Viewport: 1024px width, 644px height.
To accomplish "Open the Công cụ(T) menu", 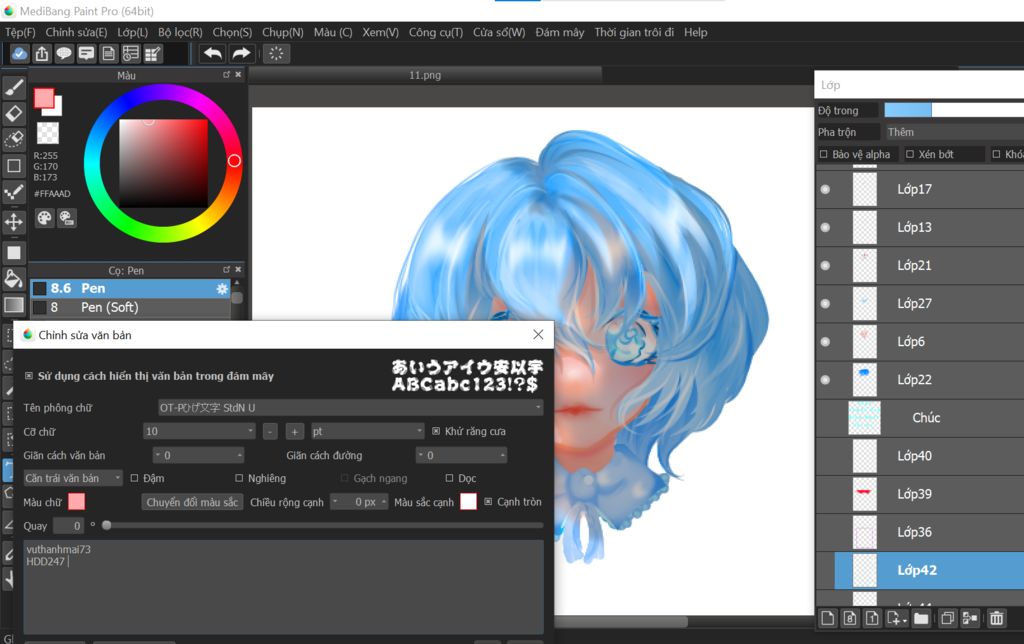I will 436,32.
